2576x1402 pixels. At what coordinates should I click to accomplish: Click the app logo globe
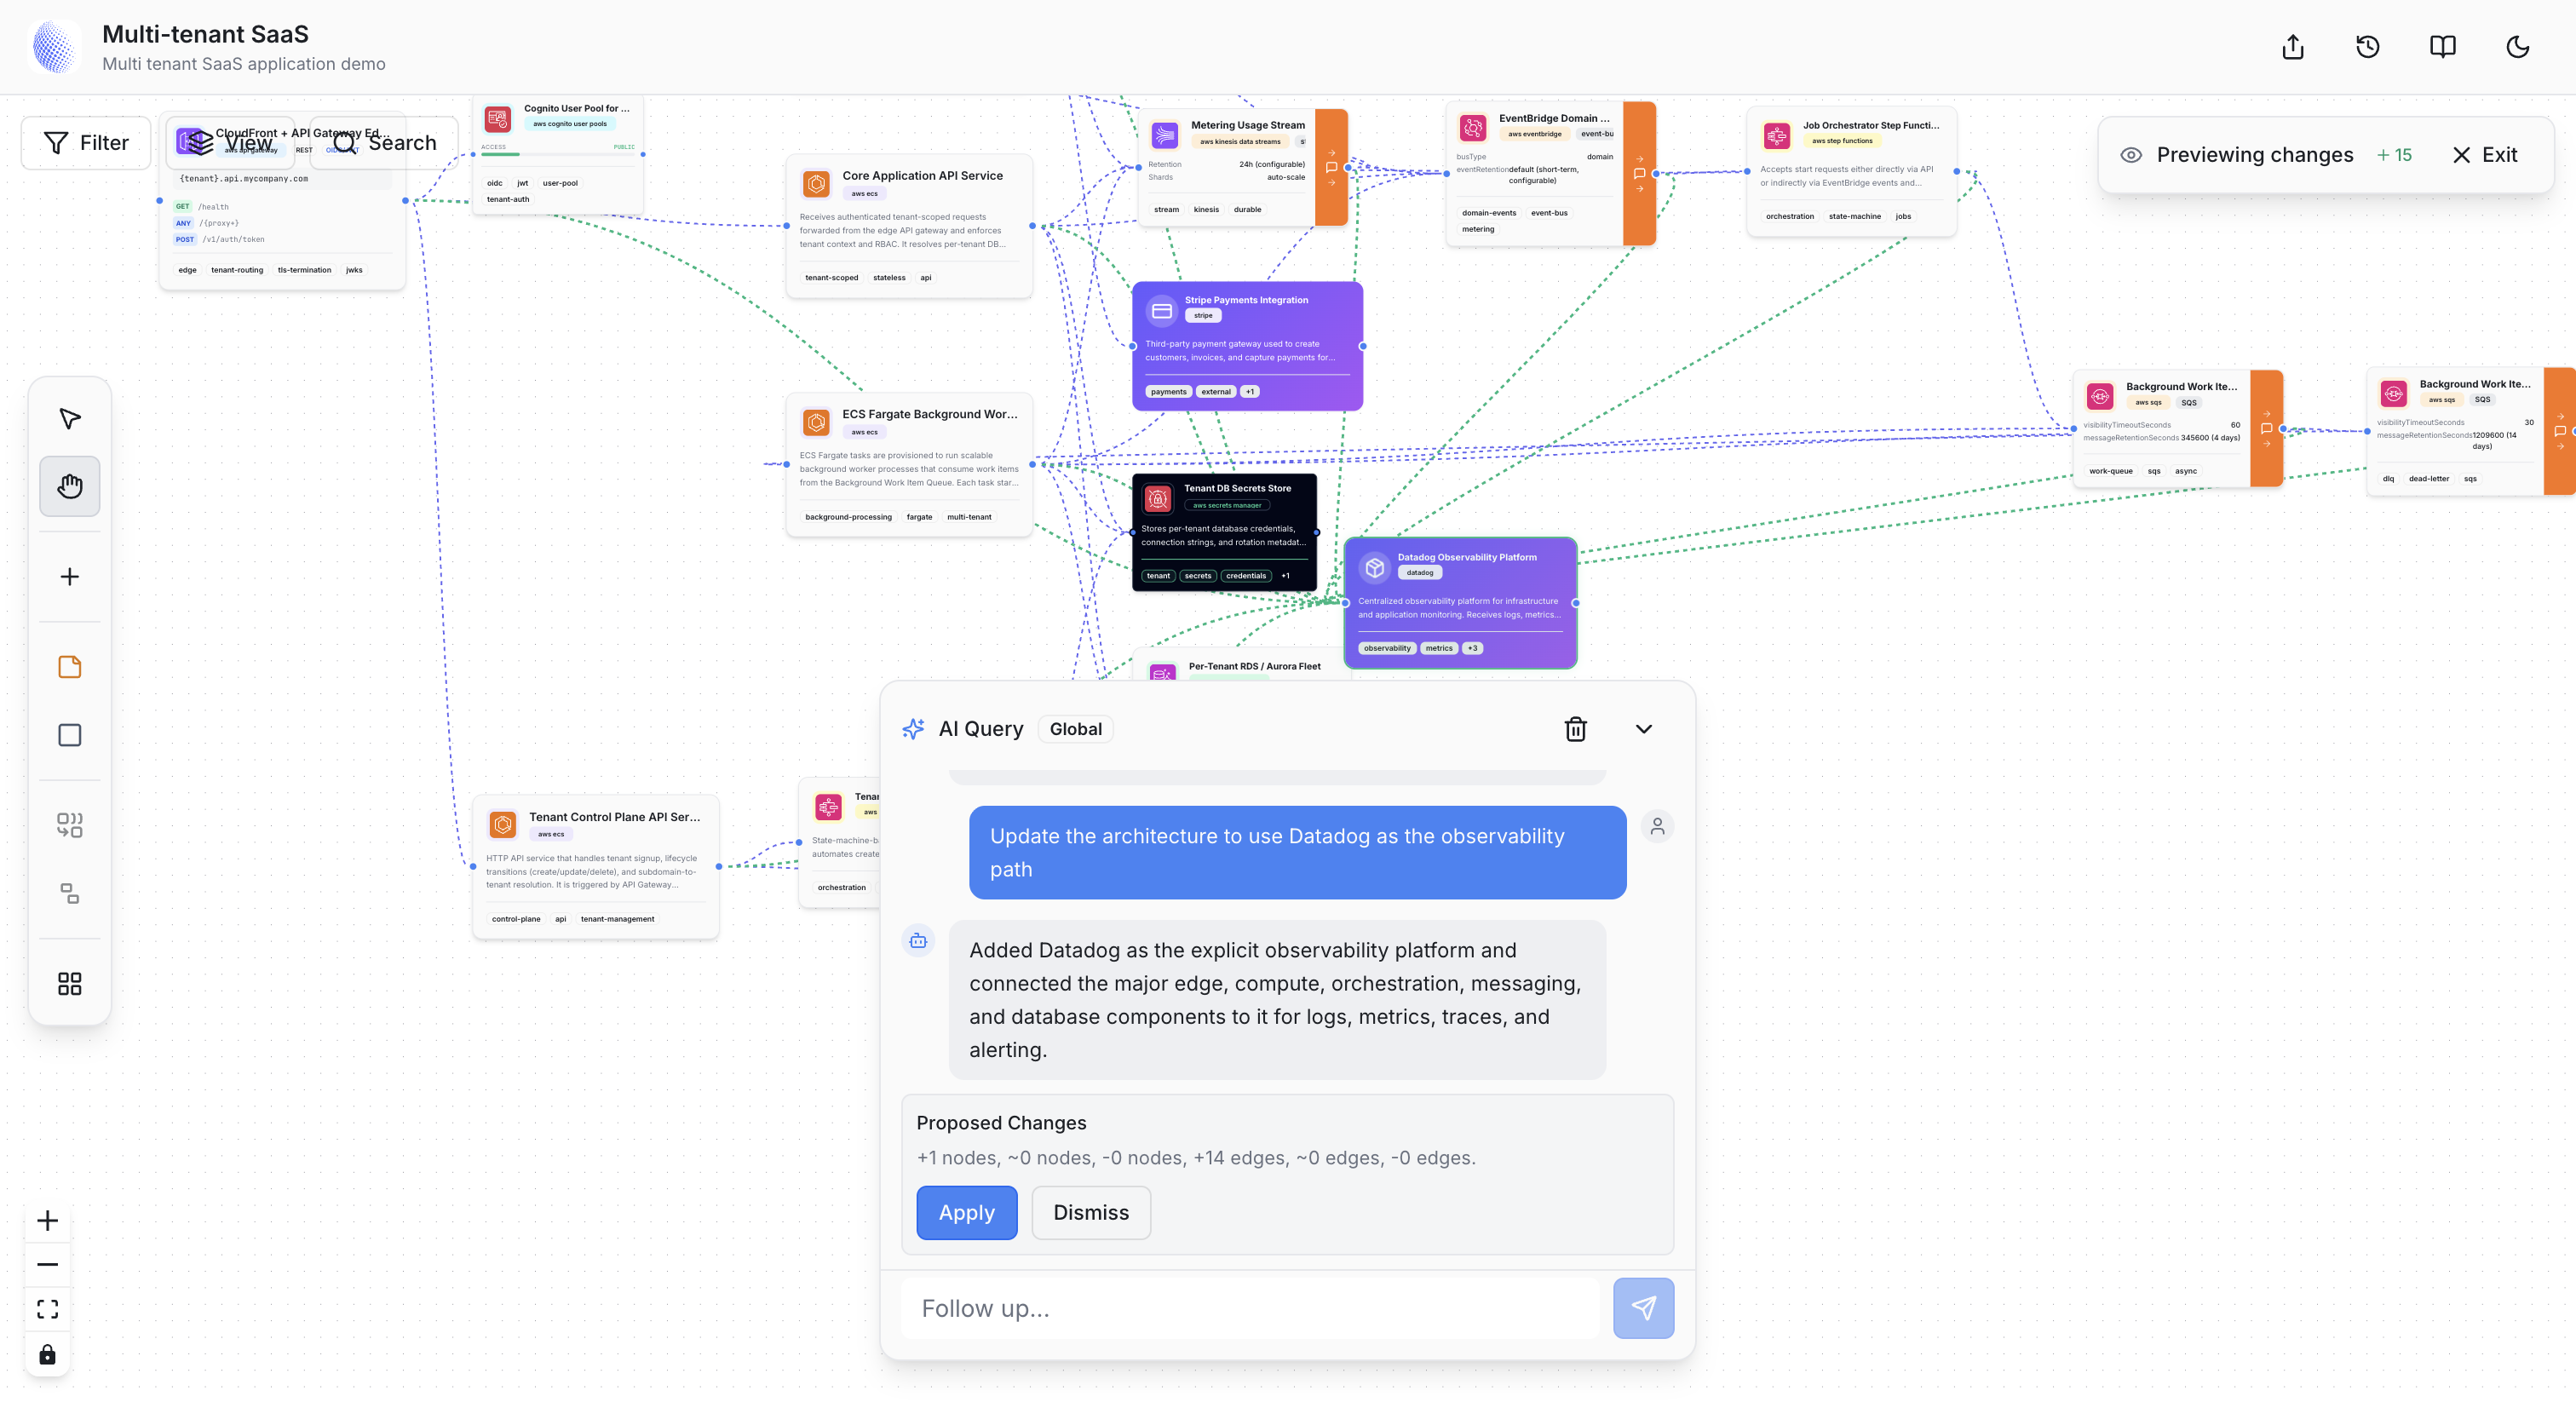(x=54, y=47)
